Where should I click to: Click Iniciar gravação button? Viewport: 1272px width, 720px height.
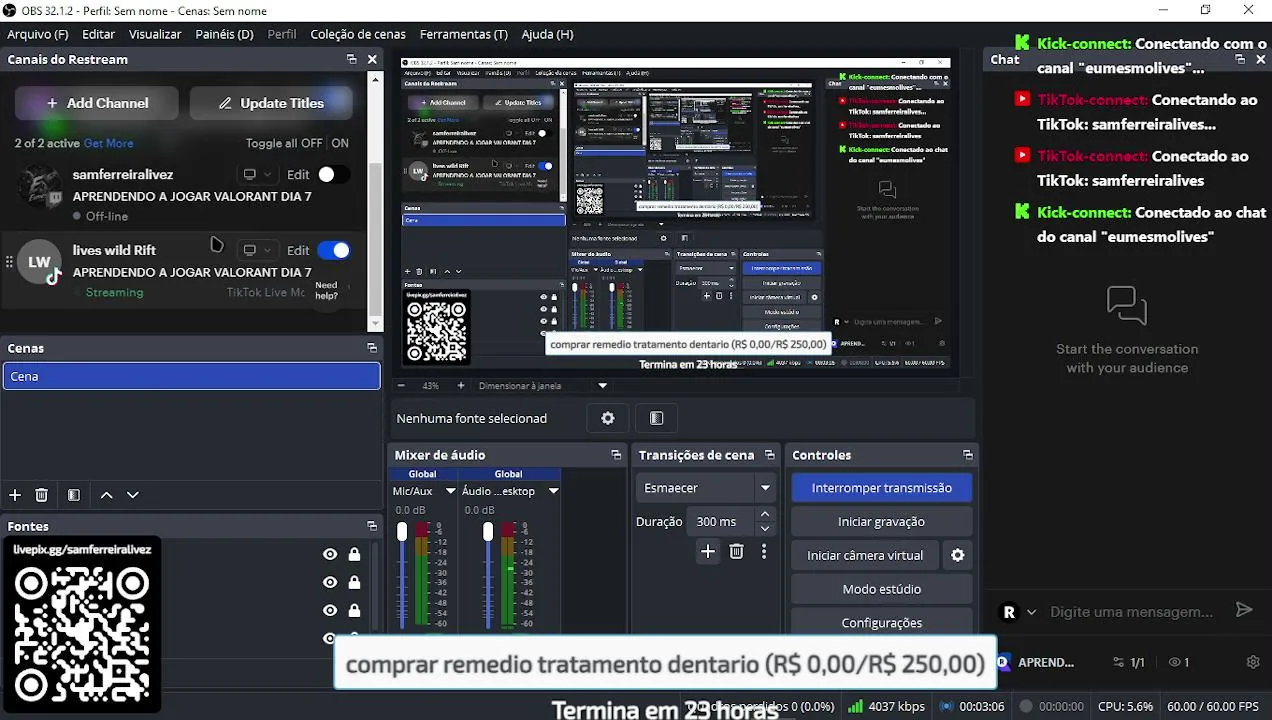(881, 521)
